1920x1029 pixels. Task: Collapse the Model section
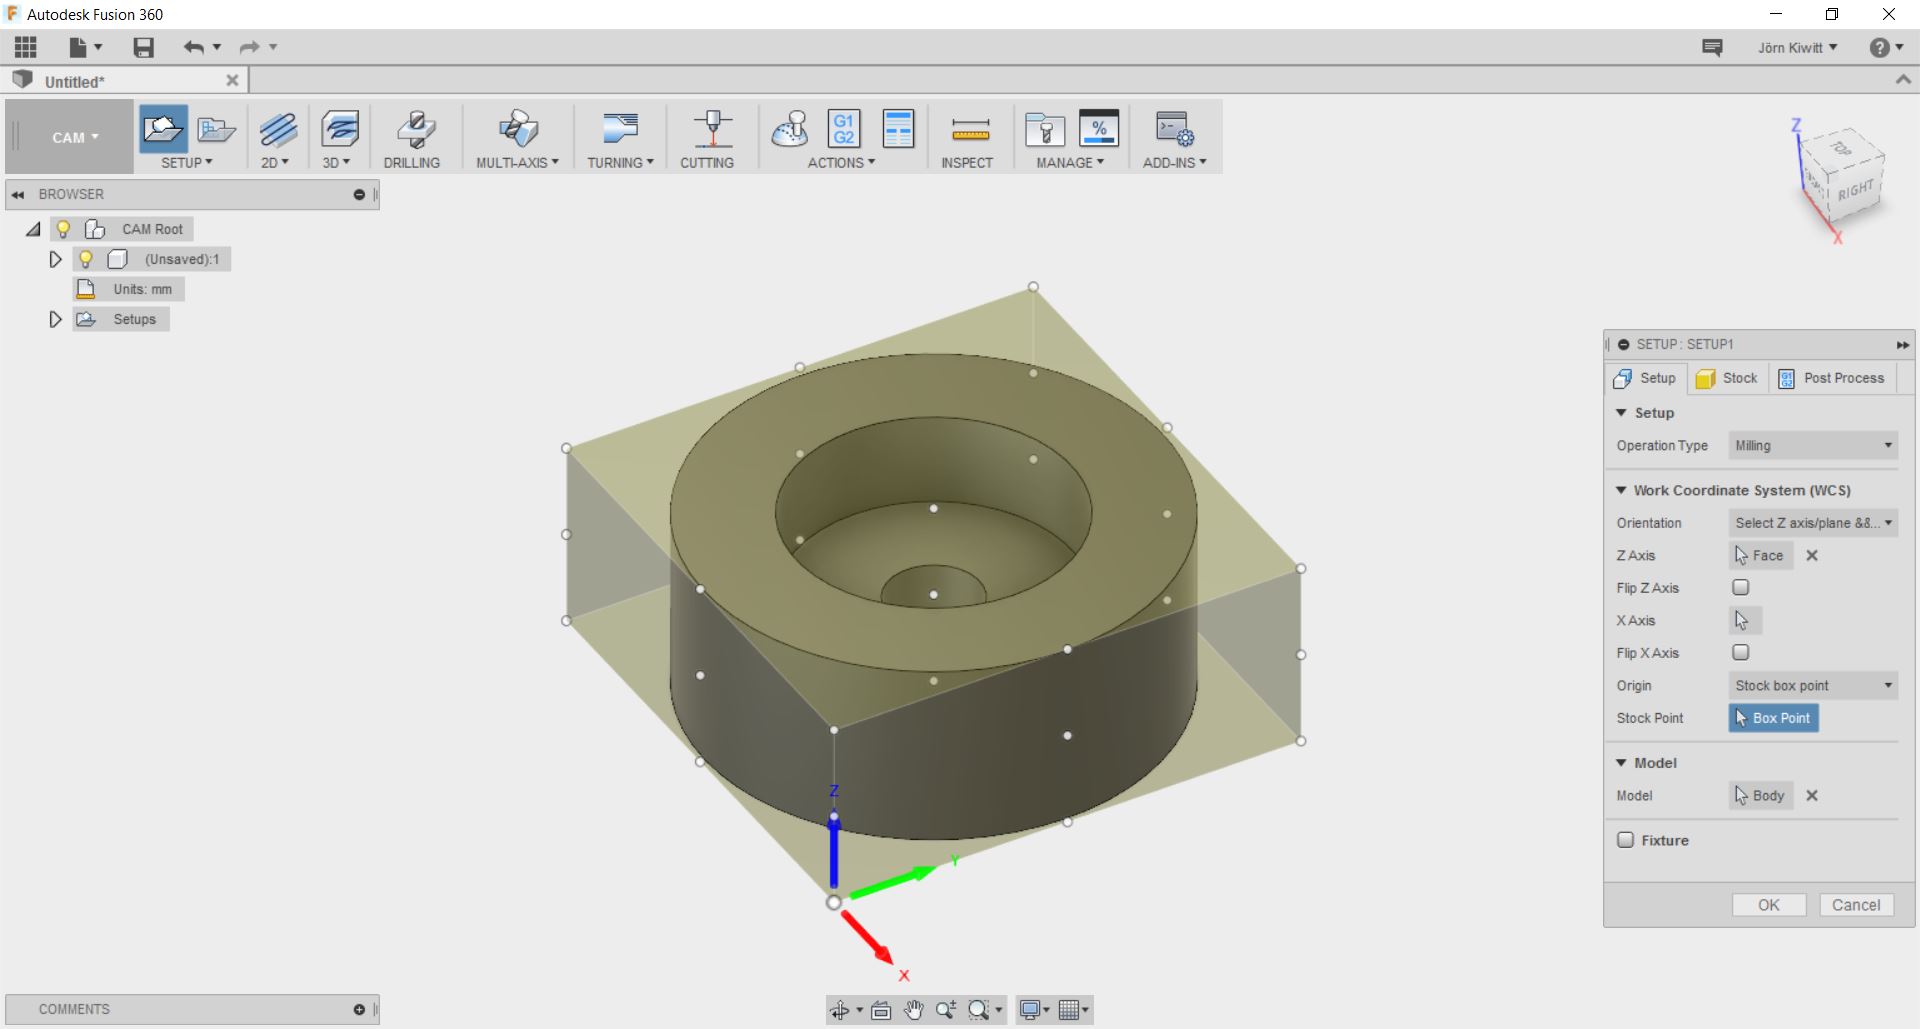tap(1621, 762)
